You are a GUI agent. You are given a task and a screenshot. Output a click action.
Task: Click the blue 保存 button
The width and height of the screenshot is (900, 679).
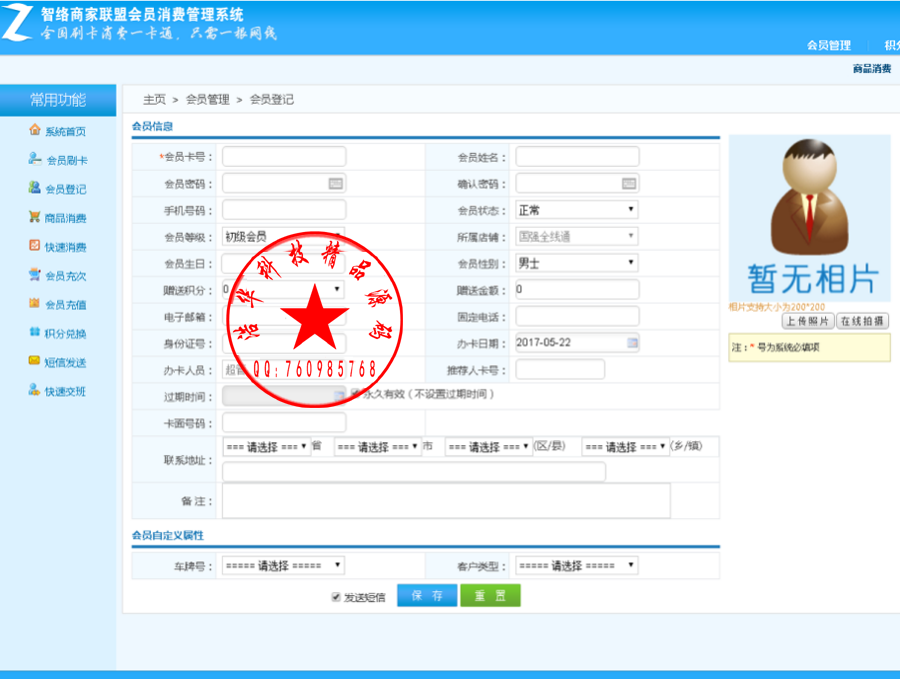(x=427, y=595)
